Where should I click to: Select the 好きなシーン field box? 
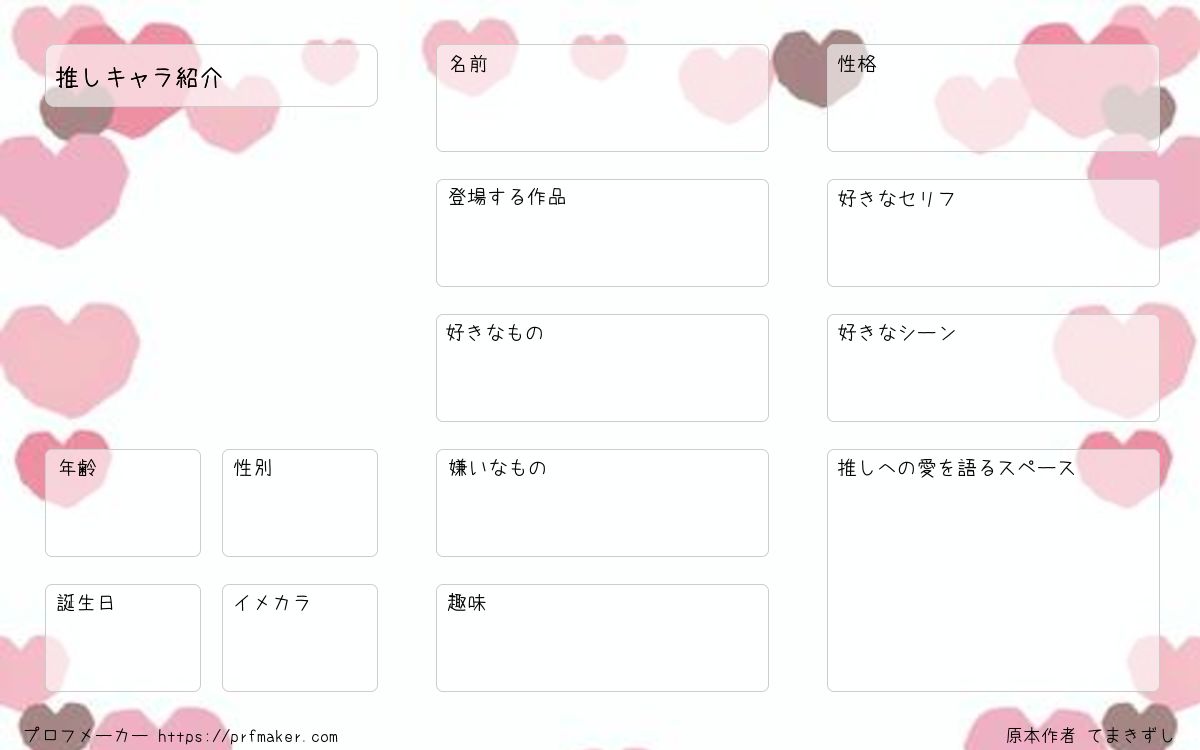(x=993, y=368)
